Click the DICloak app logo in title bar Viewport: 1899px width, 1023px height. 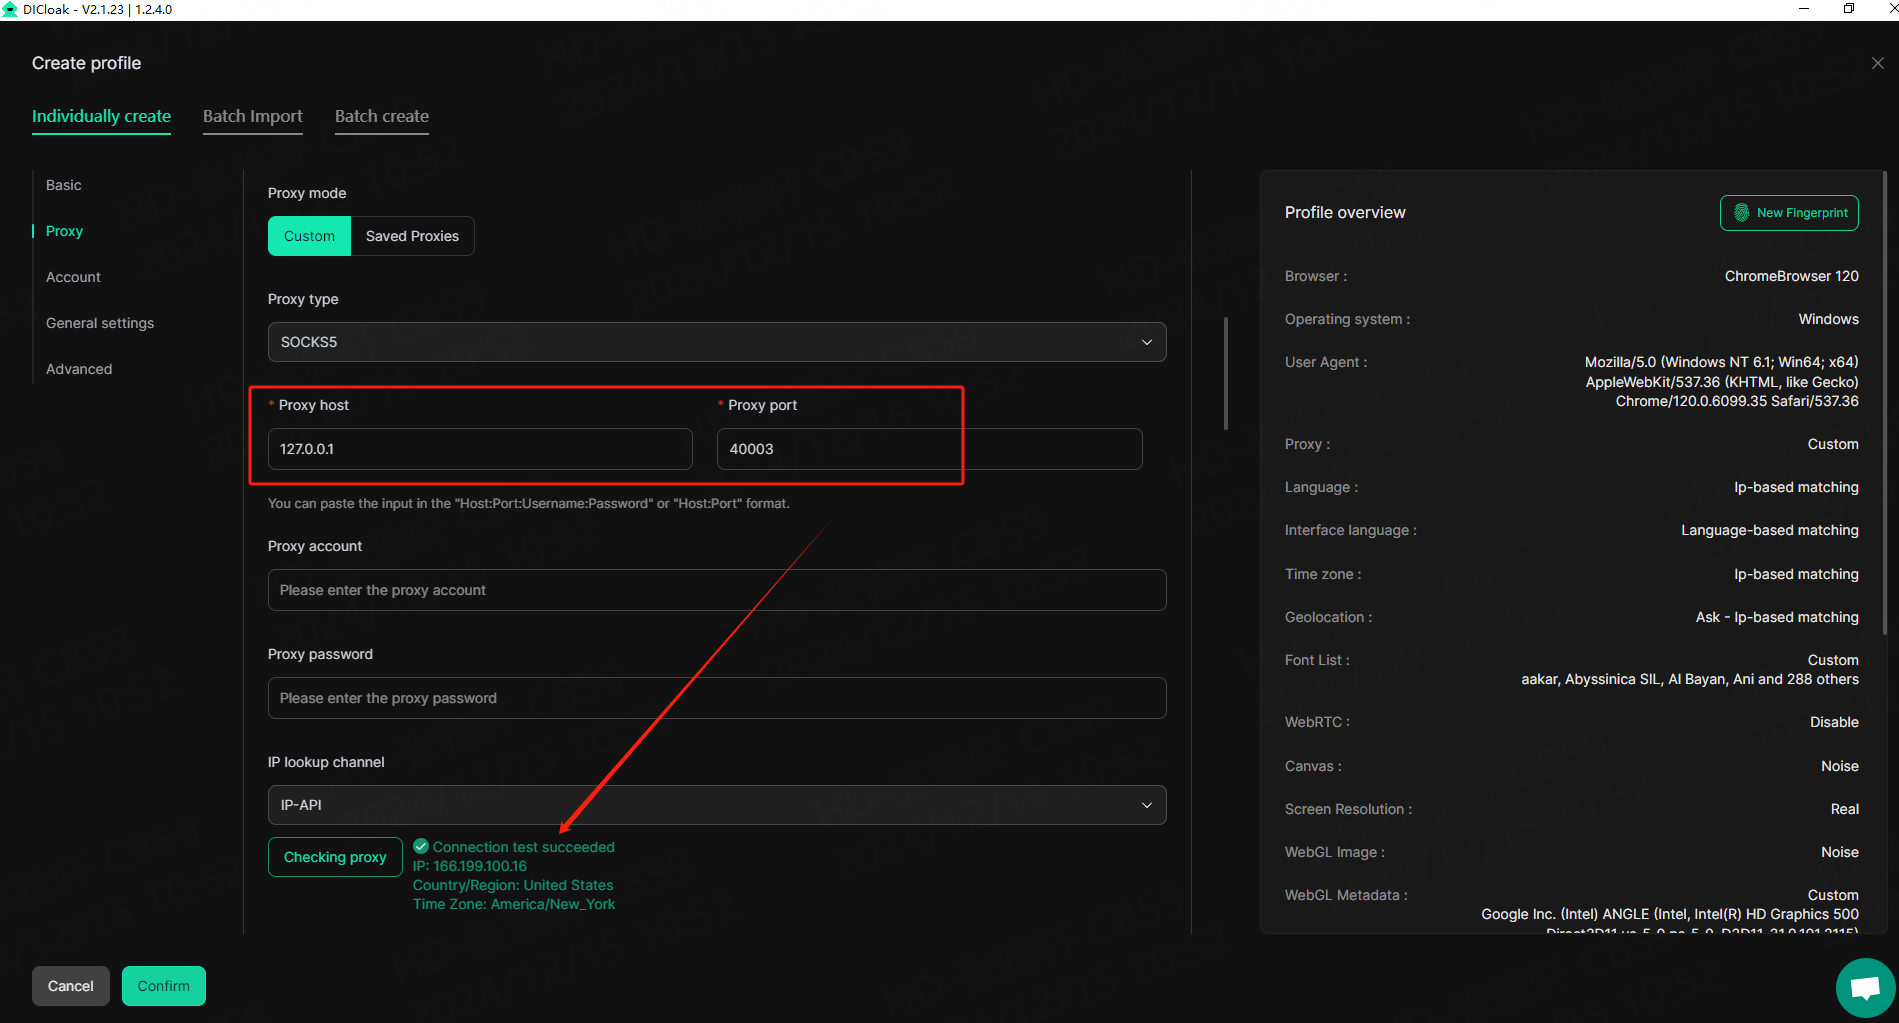click(x=10, y=10)
